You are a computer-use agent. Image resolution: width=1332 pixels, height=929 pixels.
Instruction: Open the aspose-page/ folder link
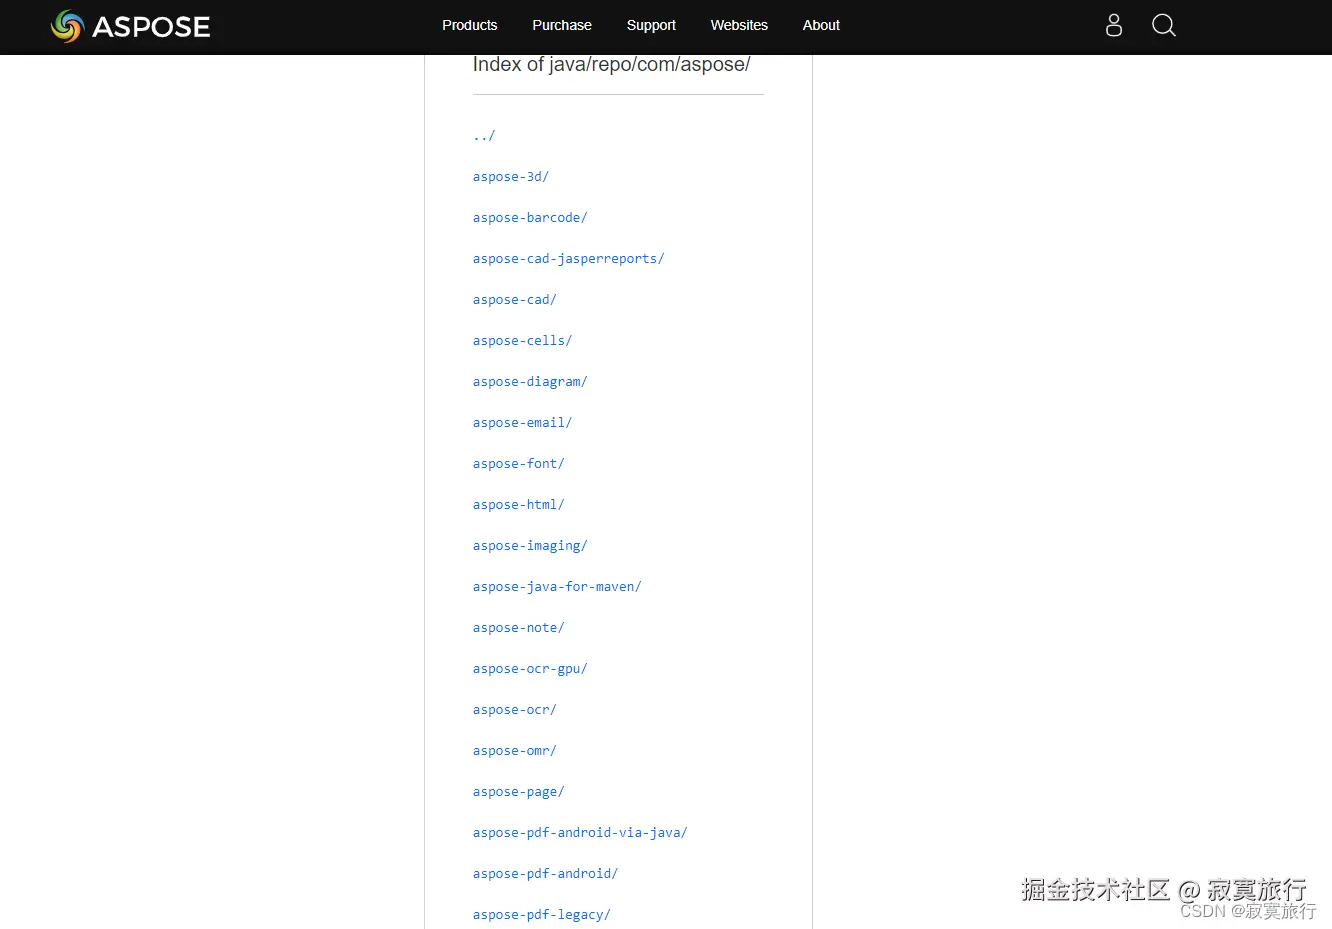coord(519,792)
